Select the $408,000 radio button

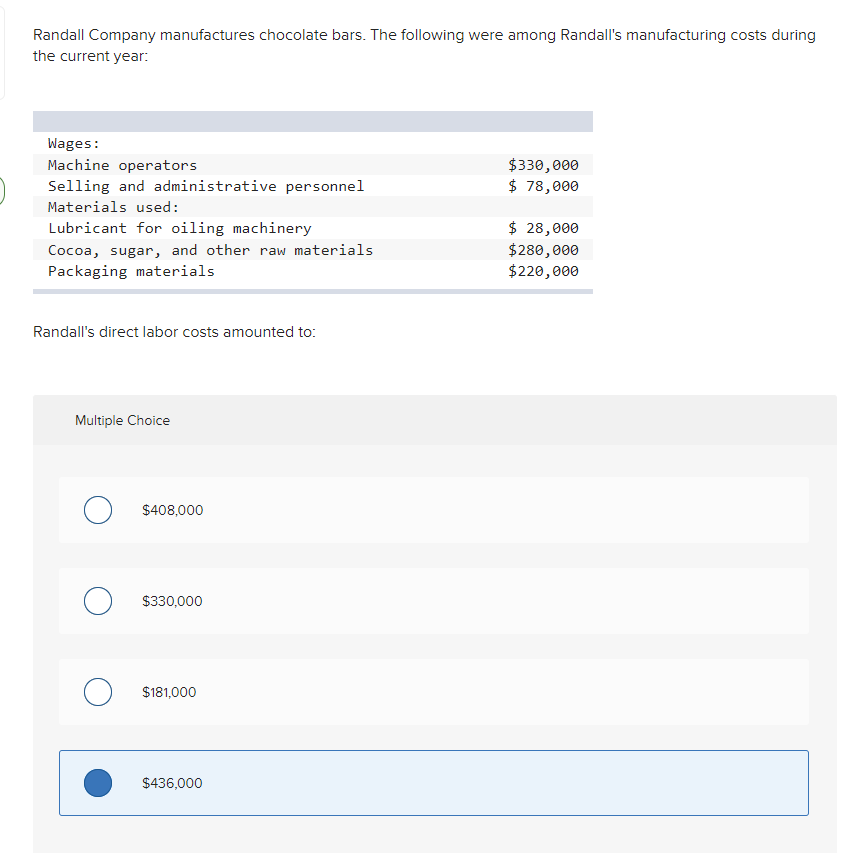point(97,510)
